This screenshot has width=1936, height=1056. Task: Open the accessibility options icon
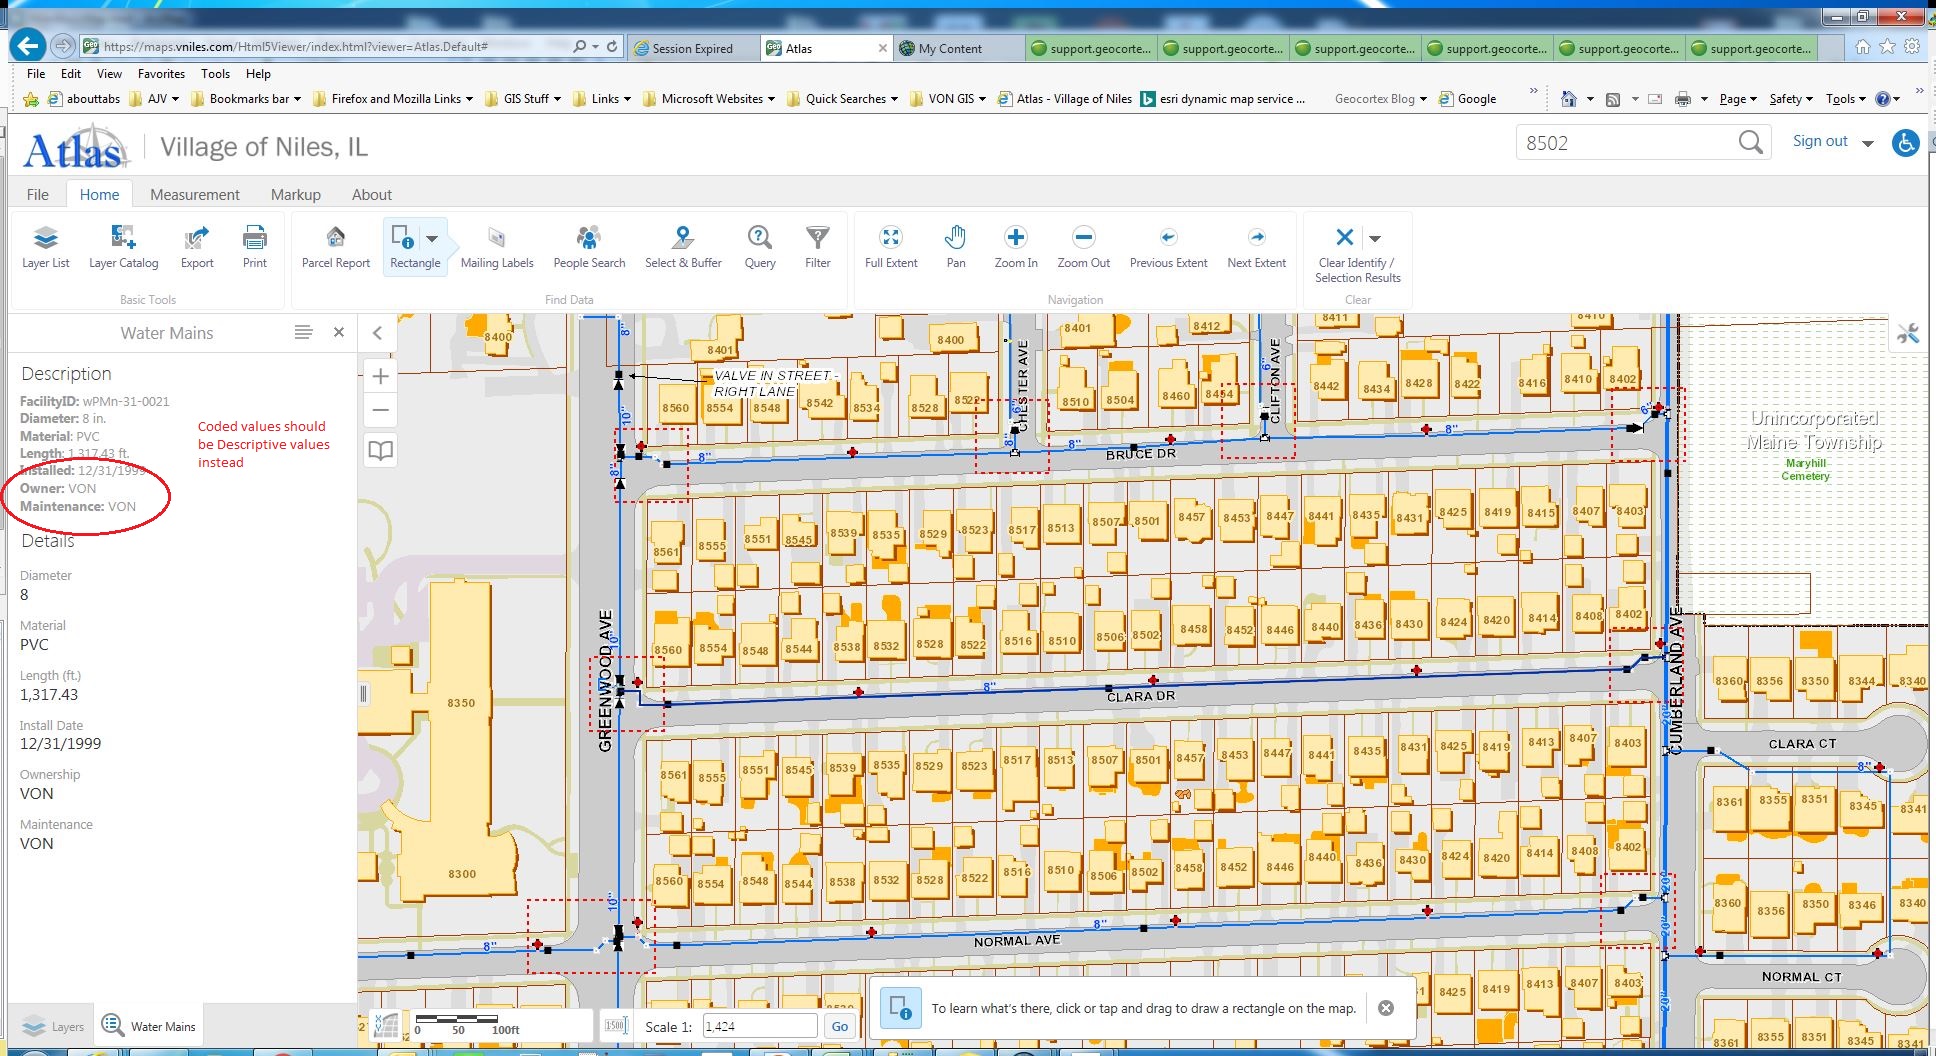pyautogui.click(x=1906, y=143)
